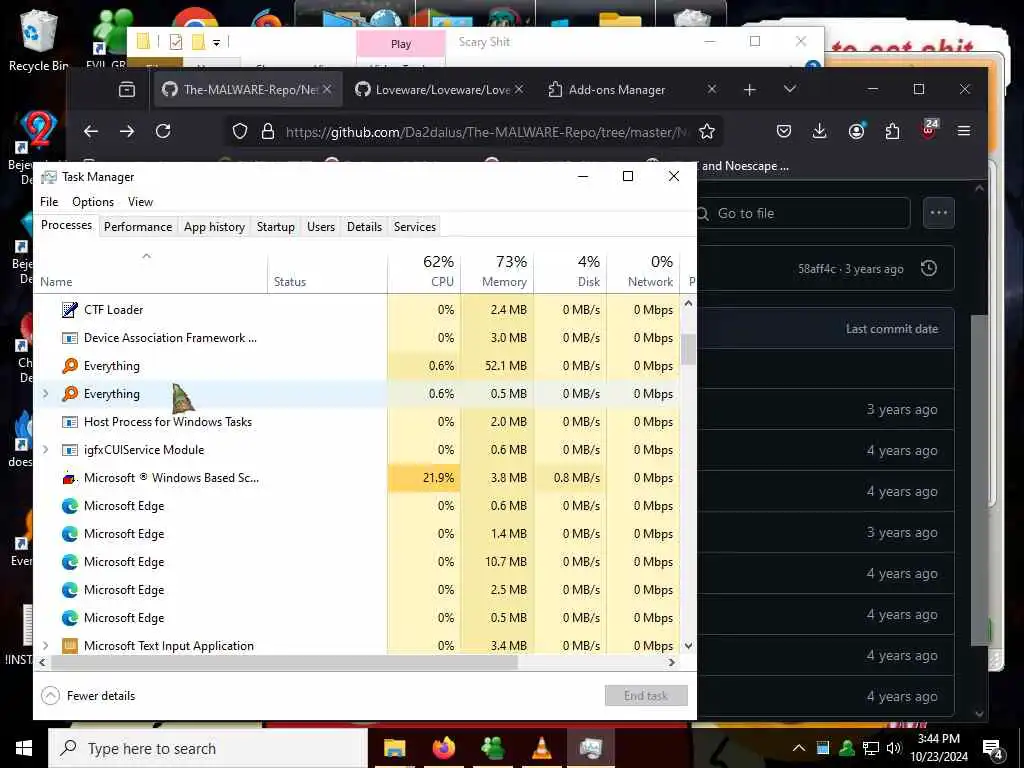Sort processes by Disk column
This screenshot has height=768, width=1024.
click(571, 271)
